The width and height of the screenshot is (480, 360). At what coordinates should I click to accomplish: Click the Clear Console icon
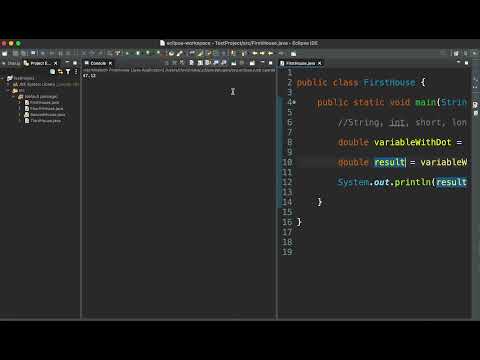click(x=191, y=62)
